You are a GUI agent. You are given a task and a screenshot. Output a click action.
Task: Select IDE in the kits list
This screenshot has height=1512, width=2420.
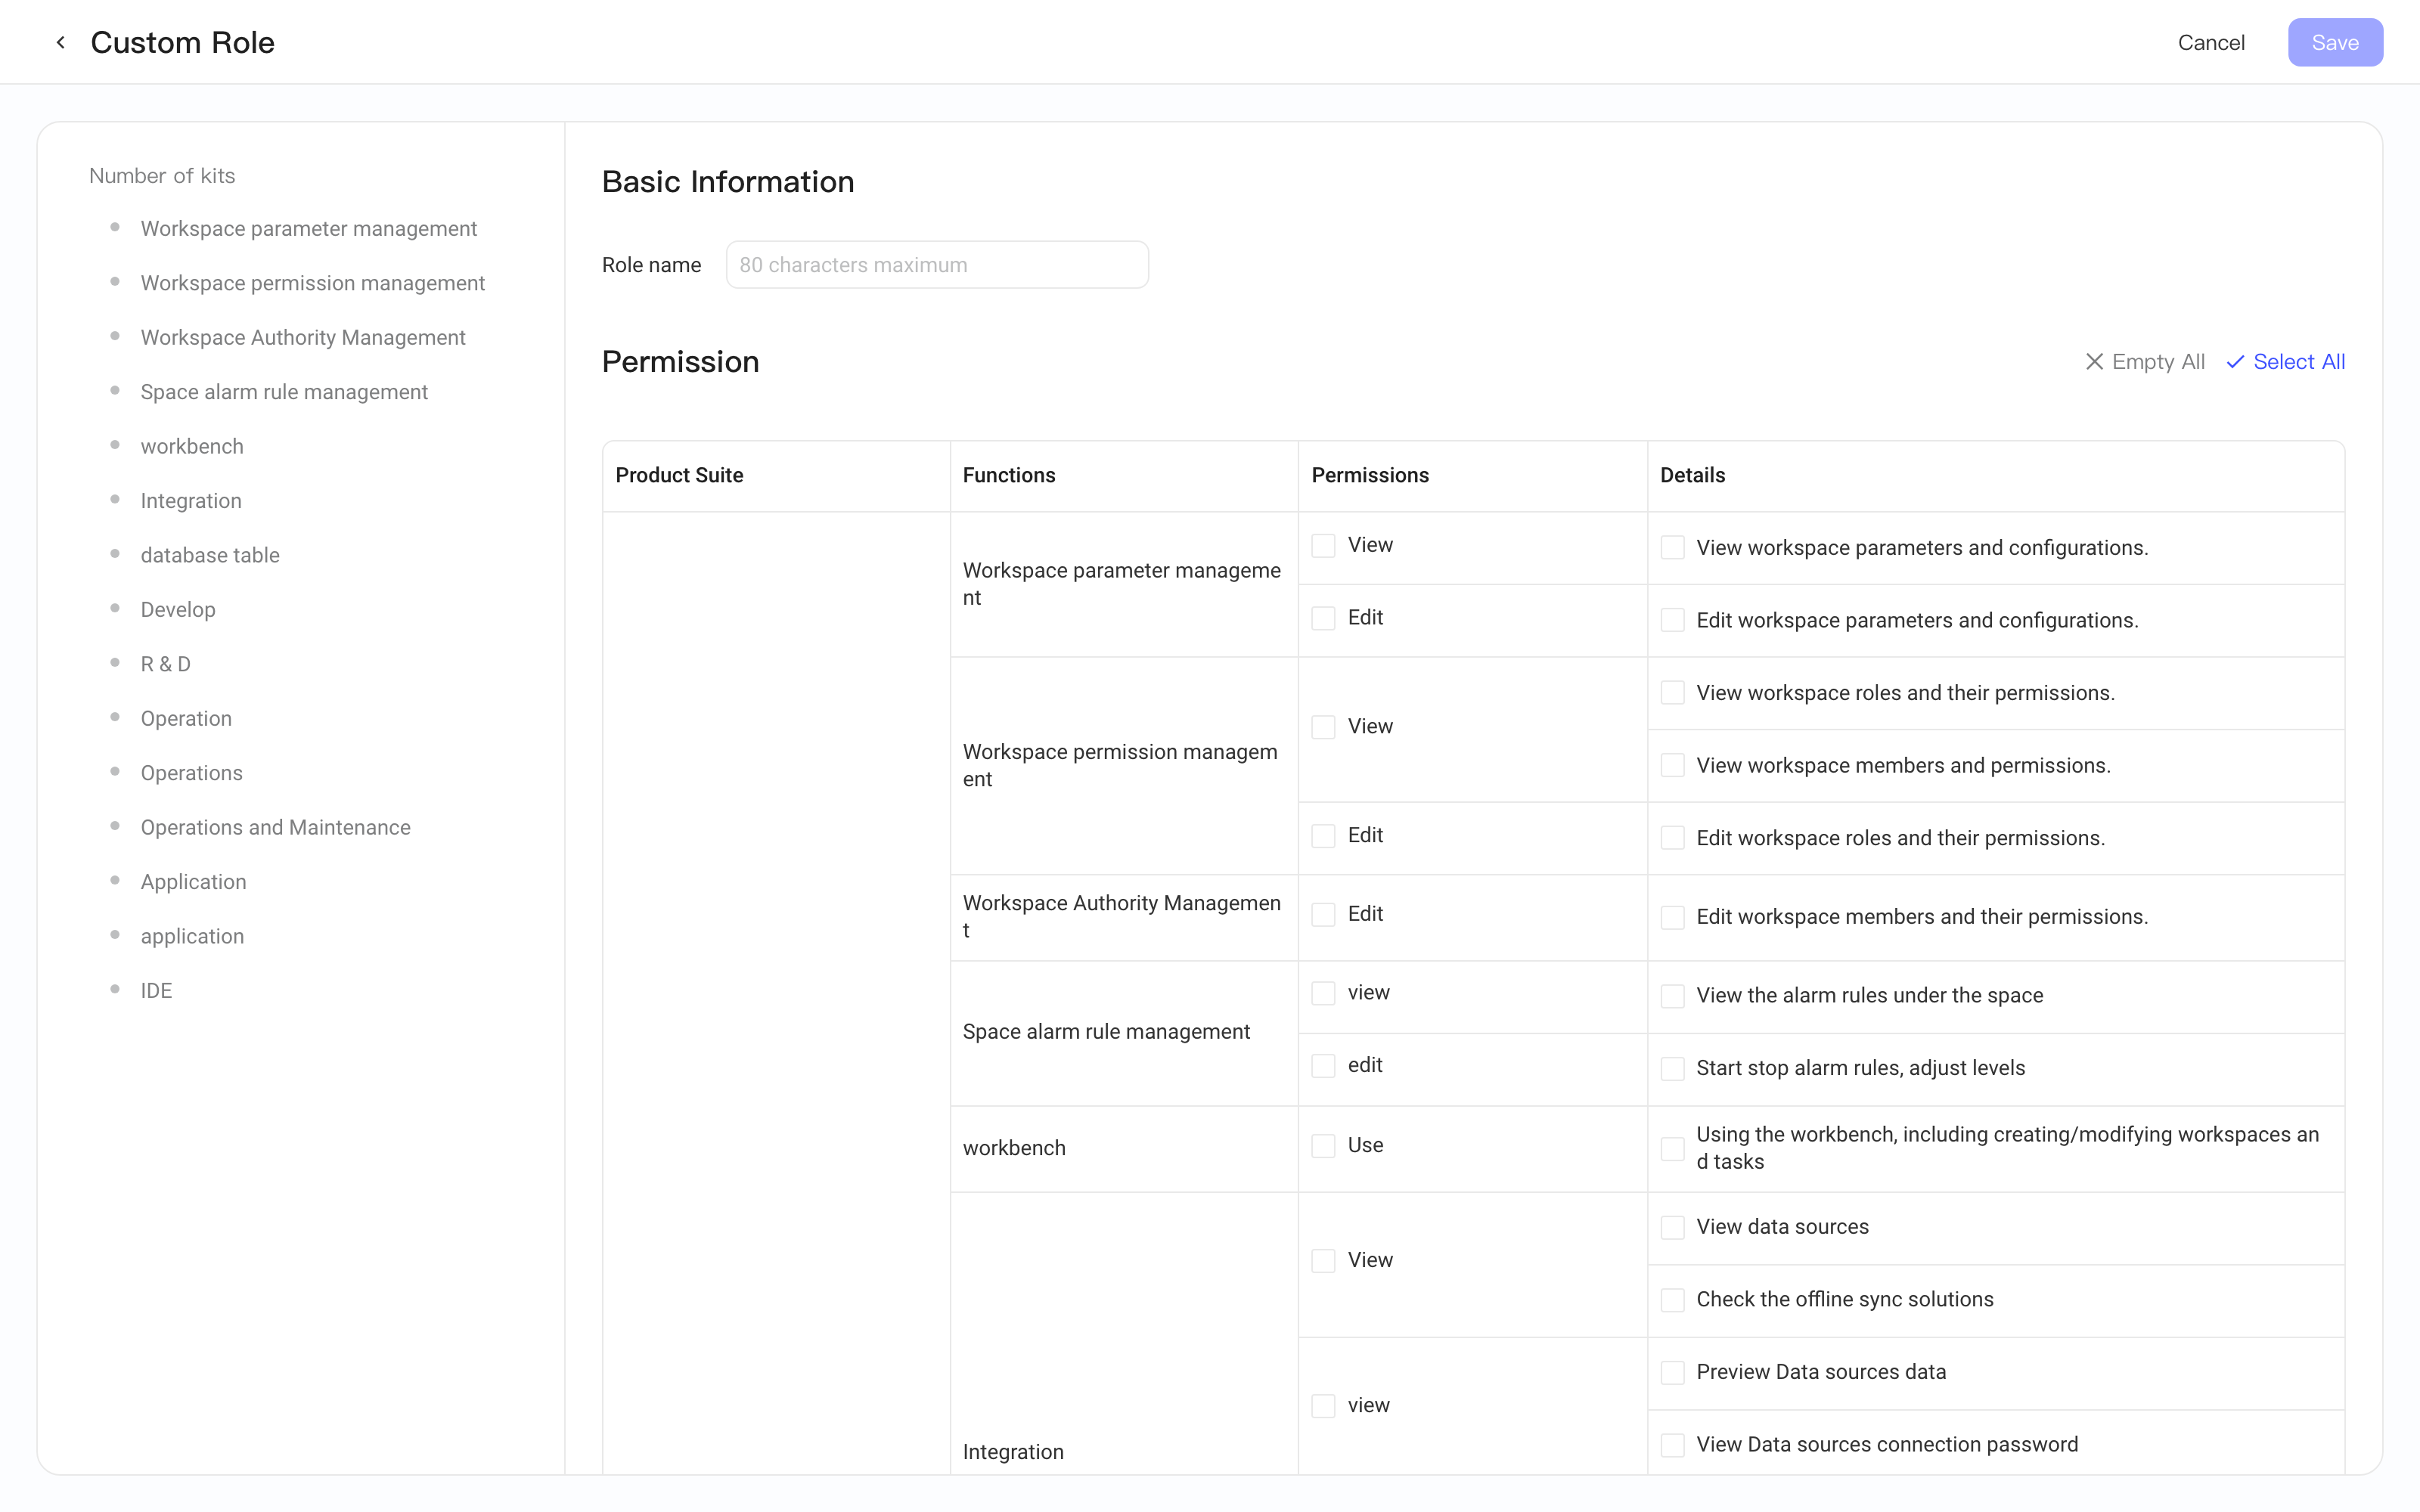click(x=156, y=990)
